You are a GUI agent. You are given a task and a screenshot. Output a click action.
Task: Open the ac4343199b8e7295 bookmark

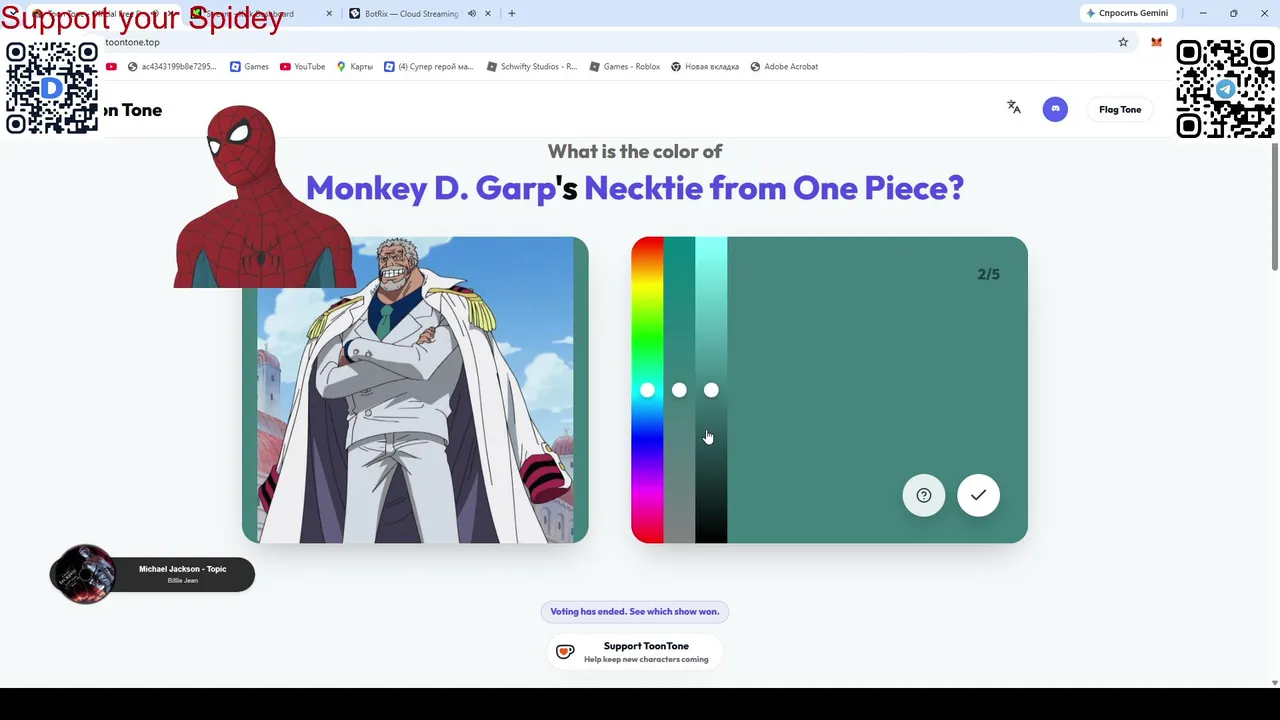[x=172, y=67]
